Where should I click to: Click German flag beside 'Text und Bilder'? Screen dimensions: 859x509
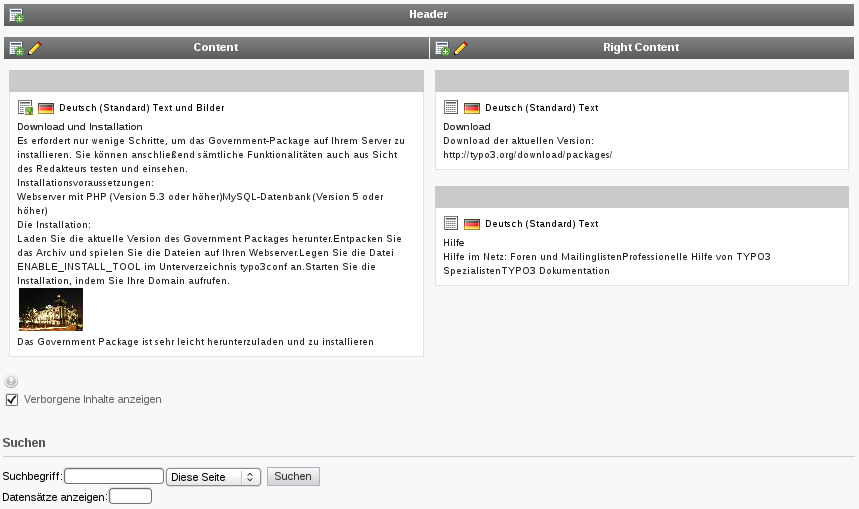(x=46, y=108)
